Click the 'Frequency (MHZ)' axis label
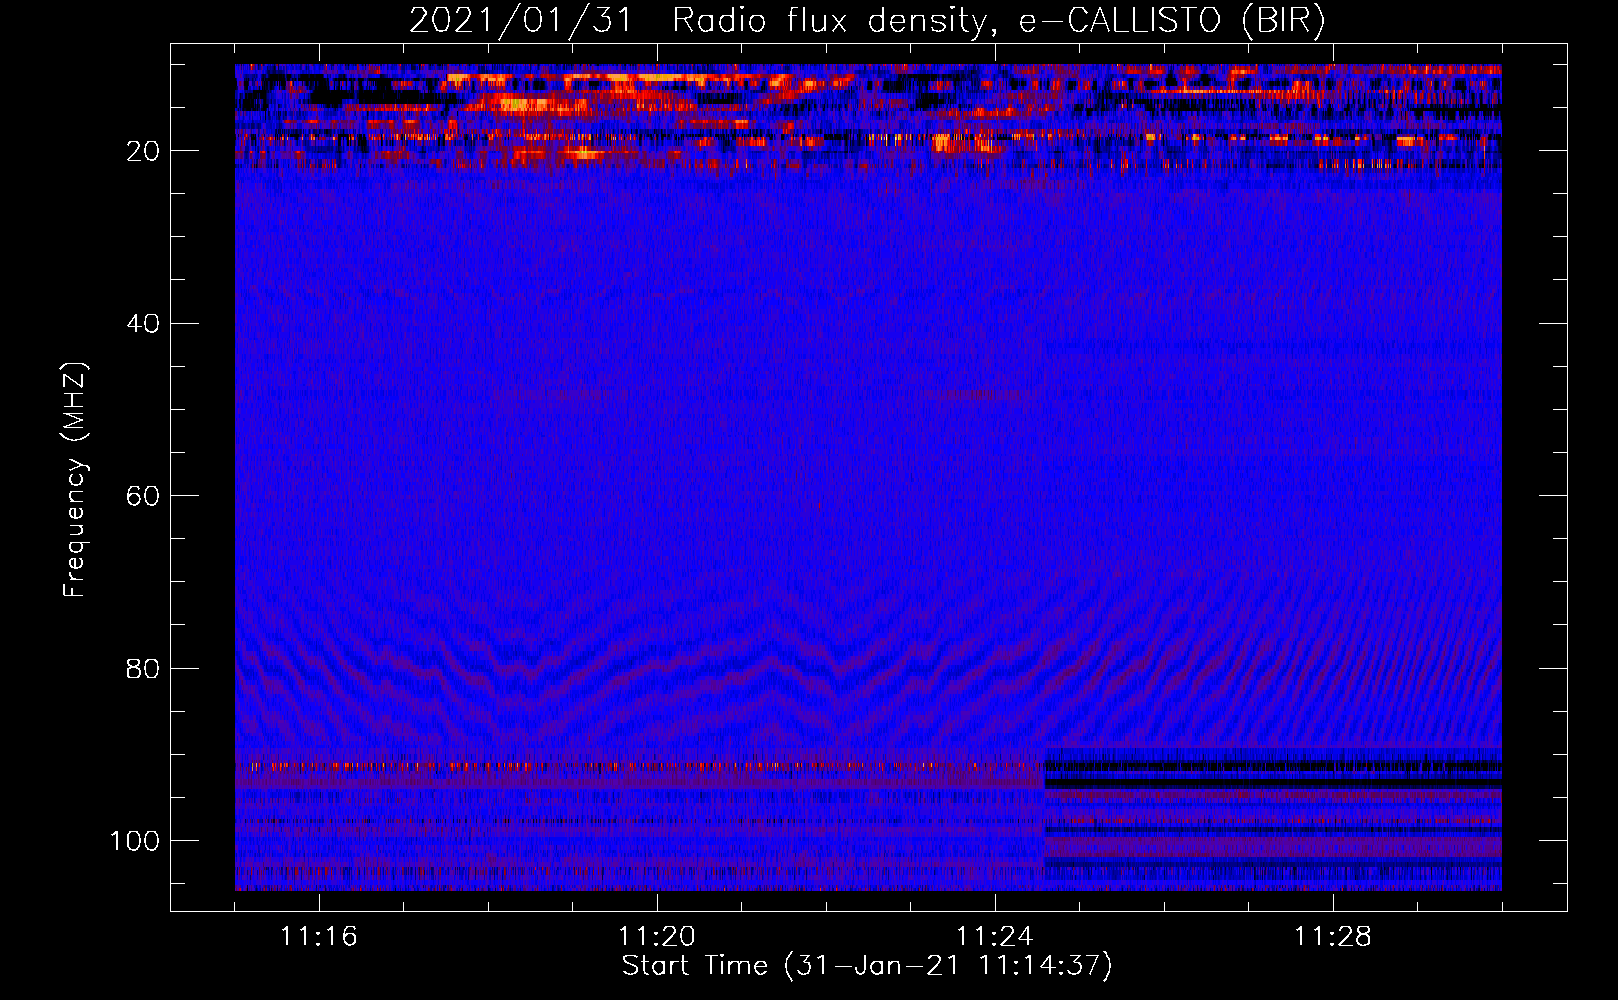Viewport: 1618px width, 1000px height. click(x=75, y=479)
